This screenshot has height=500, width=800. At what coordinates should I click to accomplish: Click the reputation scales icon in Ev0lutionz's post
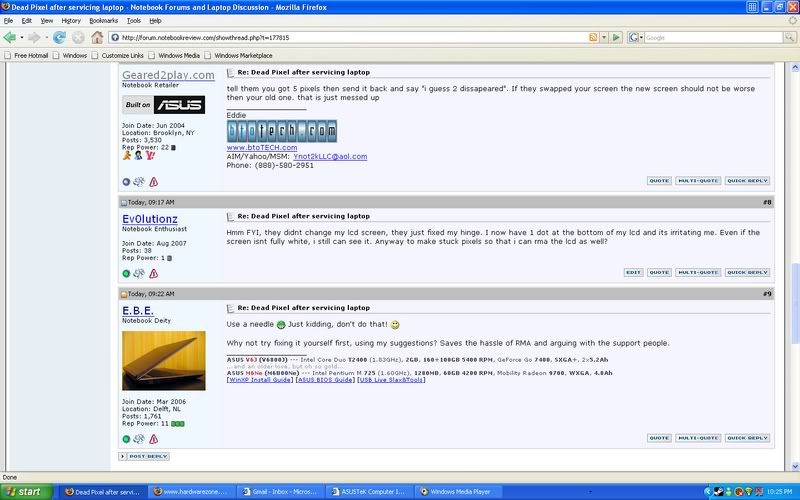pyautogui.click(x=139, y=273)
